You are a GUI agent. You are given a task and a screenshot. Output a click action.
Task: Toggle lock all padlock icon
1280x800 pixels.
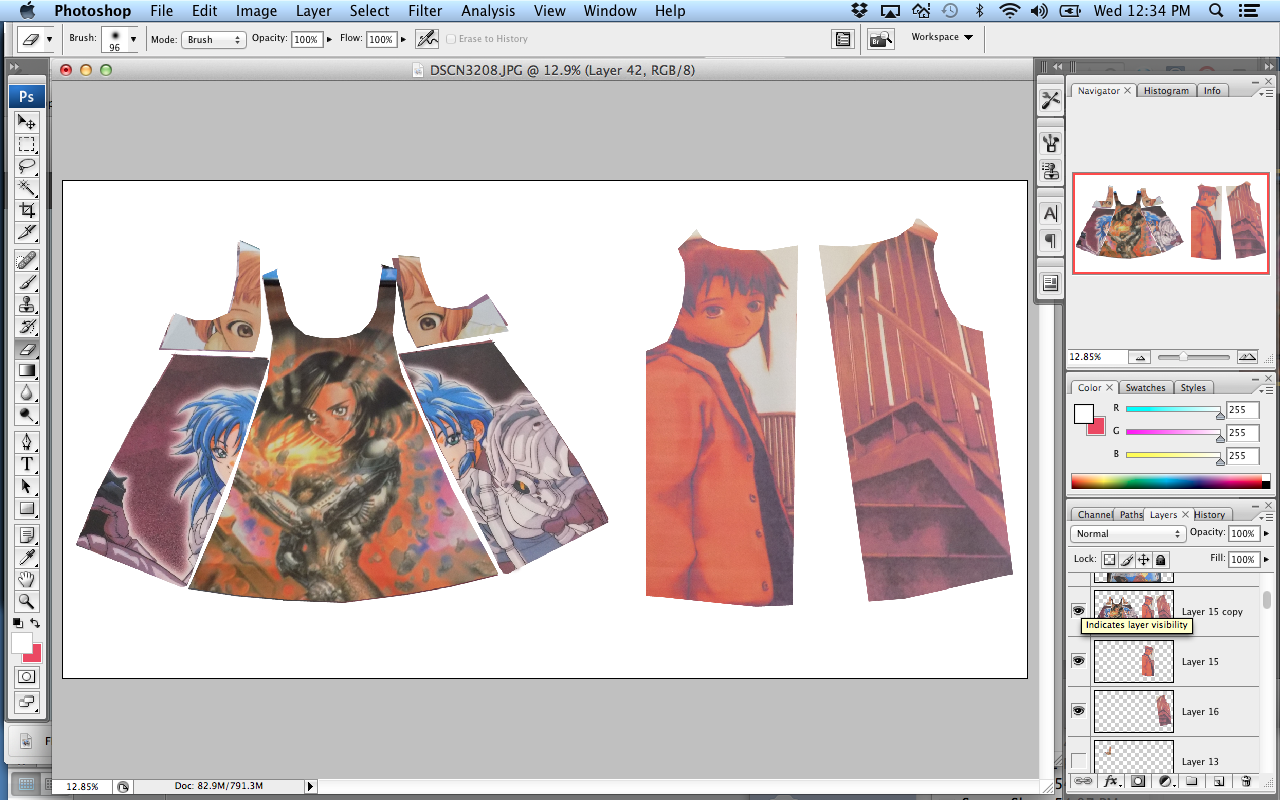point(1161,560)
